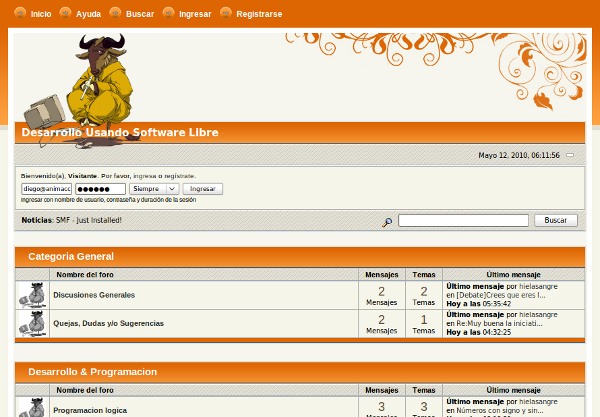Open 'Números con signo y sin...' last message
600x417 pixels.
(500, 410)
